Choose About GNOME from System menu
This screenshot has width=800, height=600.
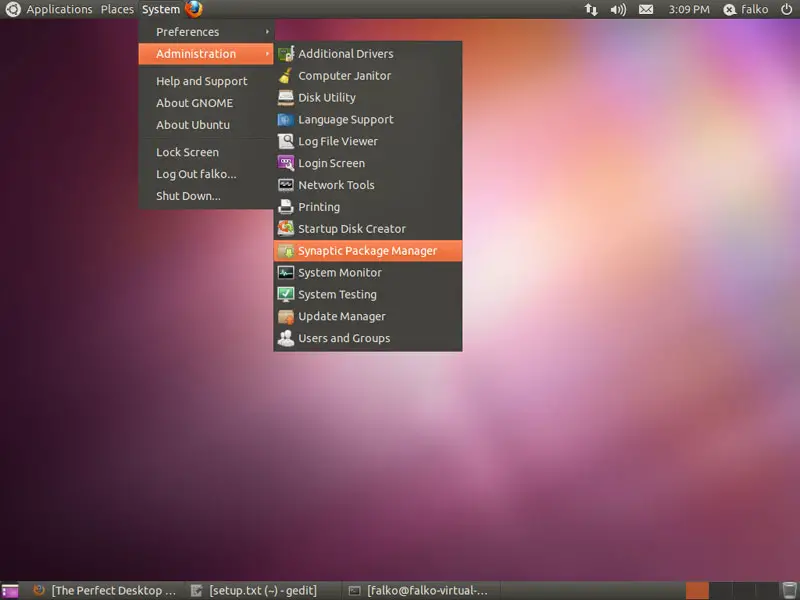tap(194, 103)
